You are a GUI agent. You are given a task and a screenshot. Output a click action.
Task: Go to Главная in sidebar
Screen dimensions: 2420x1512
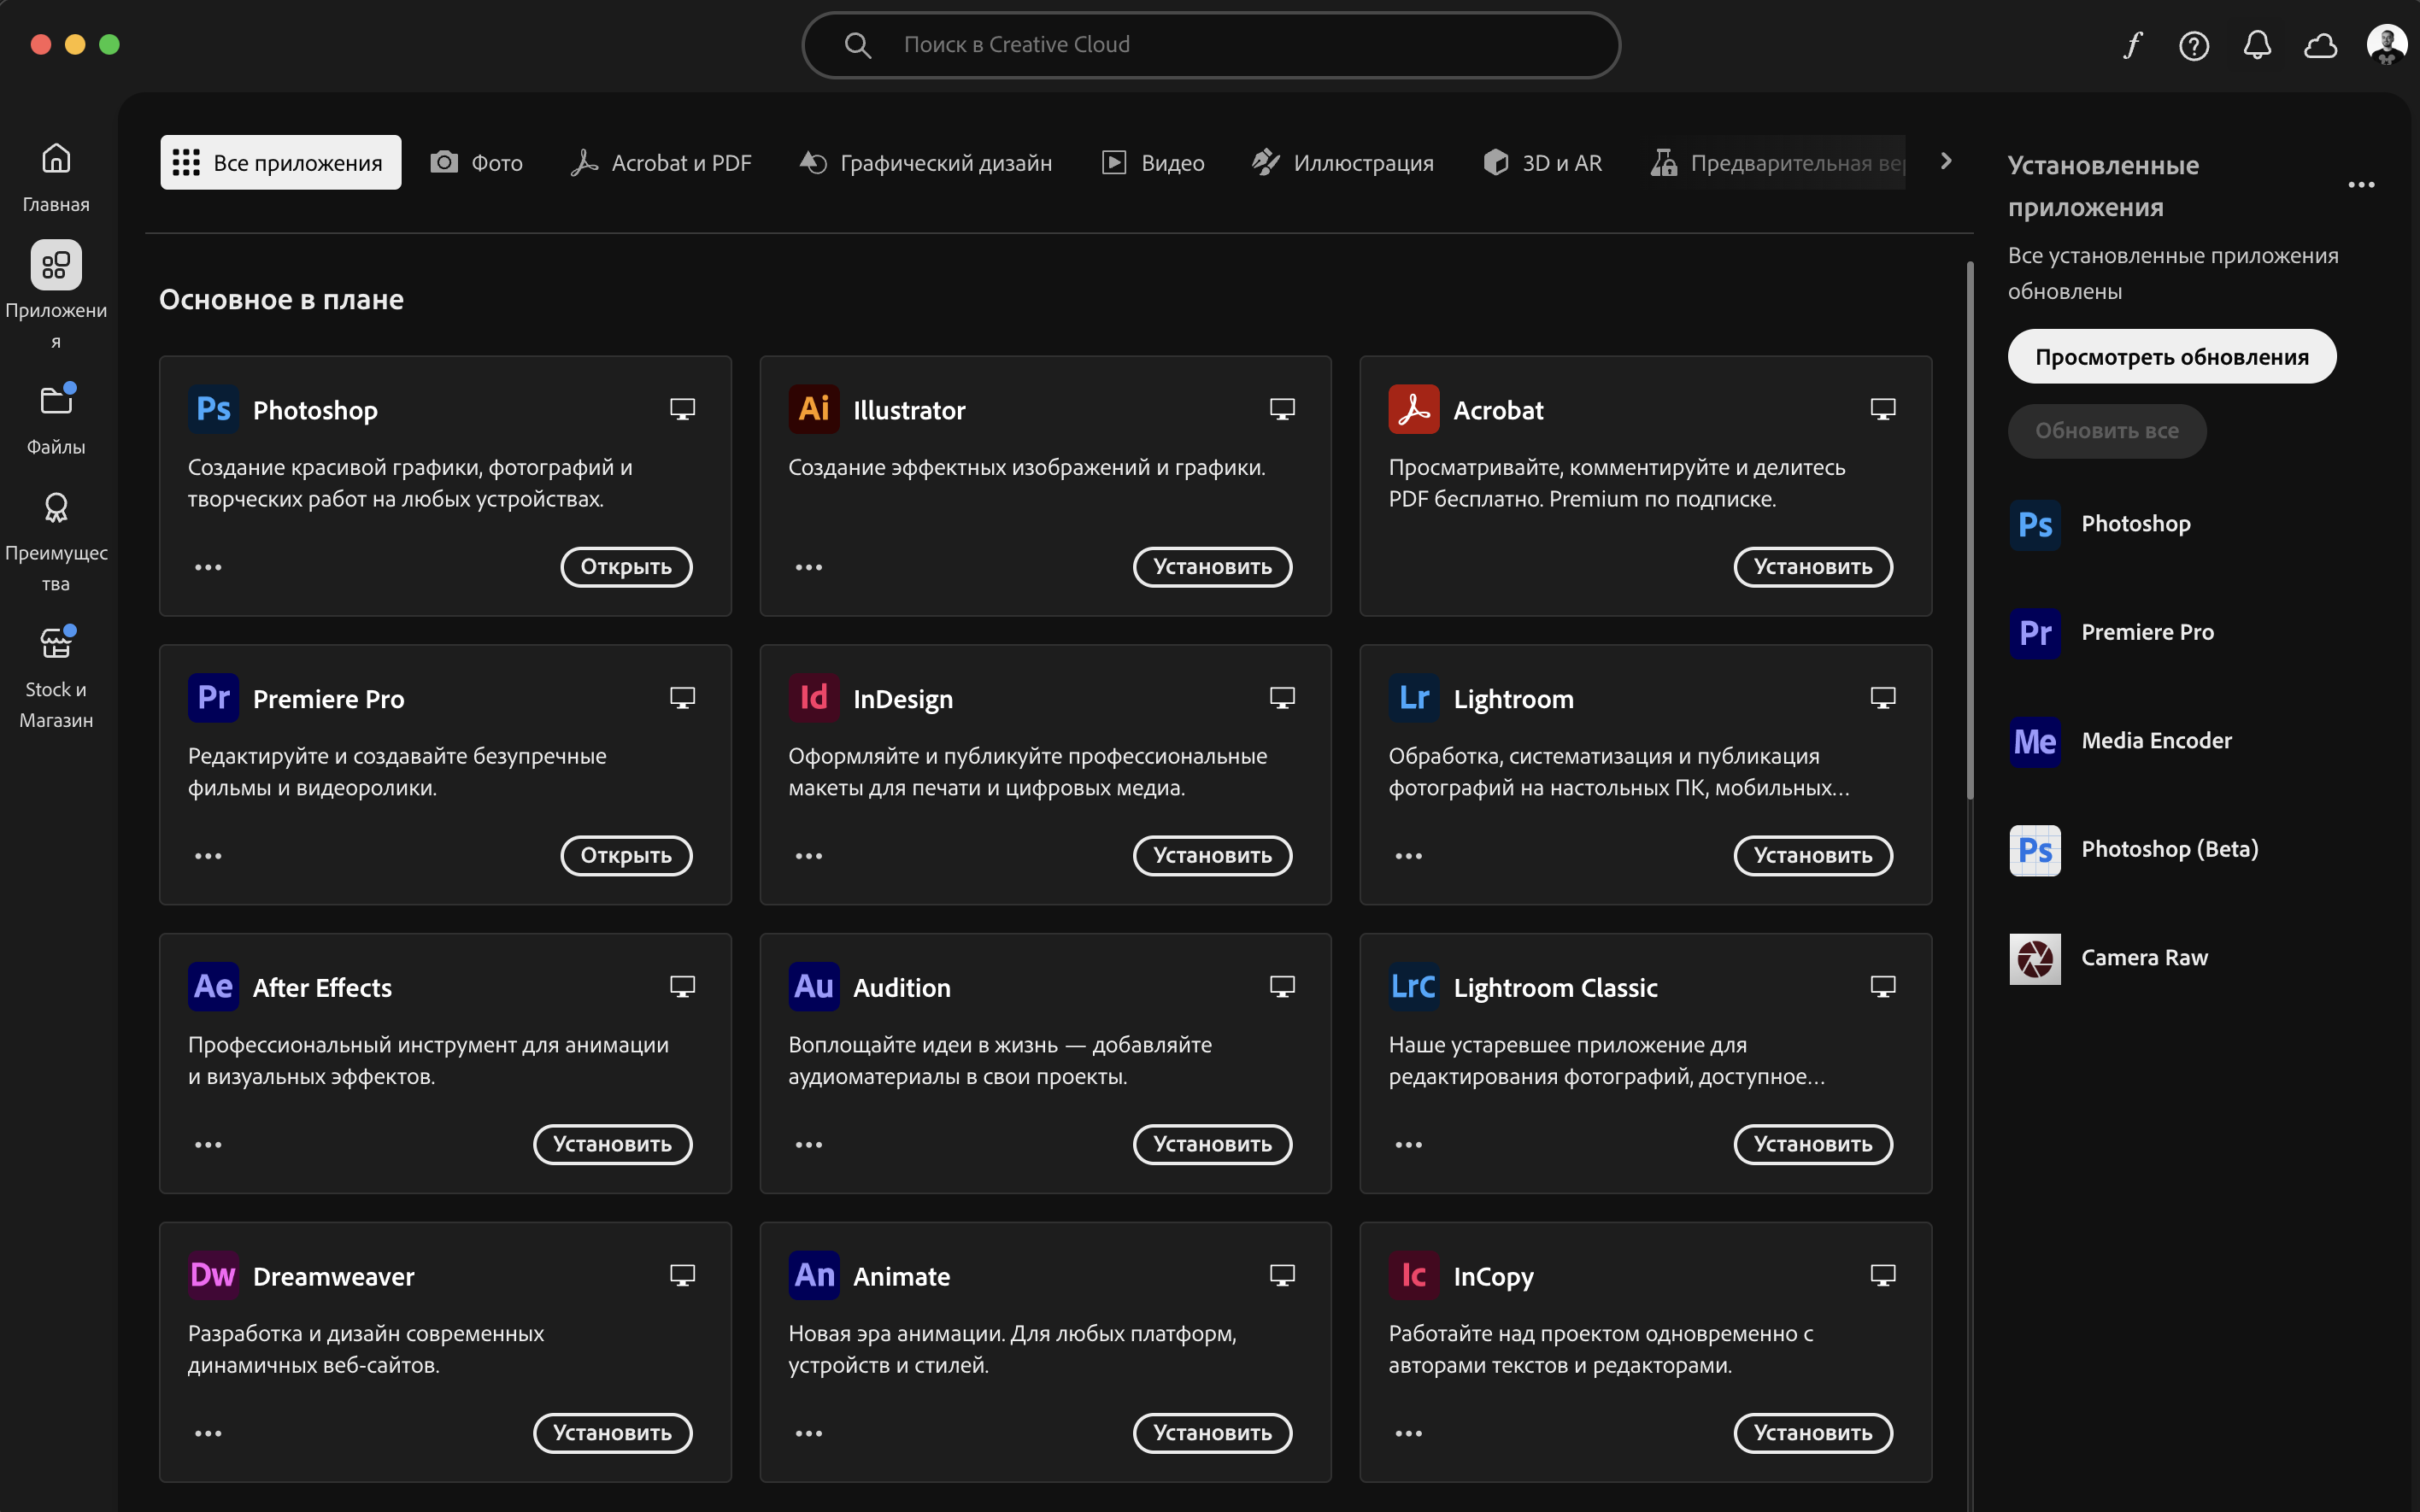[56, 177]
